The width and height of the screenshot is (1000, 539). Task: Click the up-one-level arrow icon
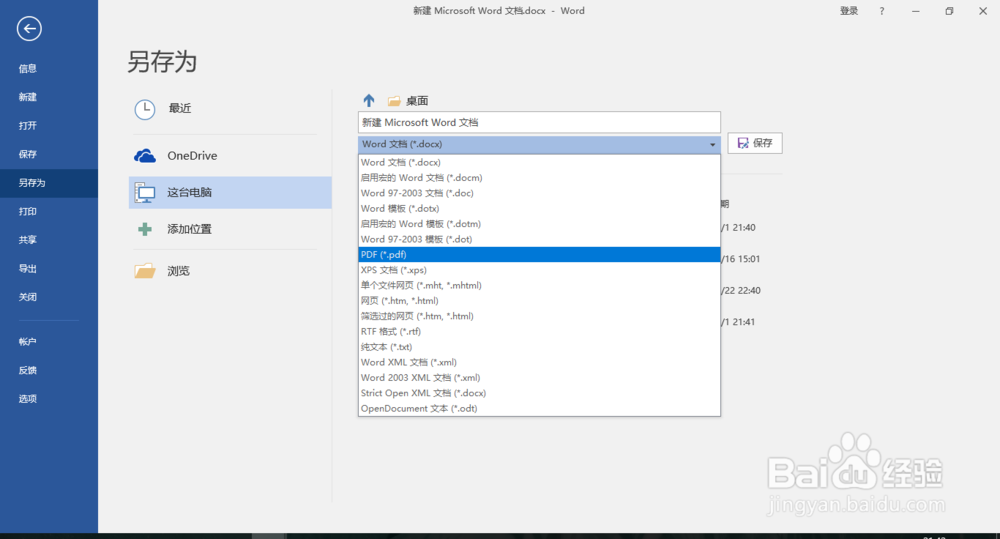pos(369,100)
